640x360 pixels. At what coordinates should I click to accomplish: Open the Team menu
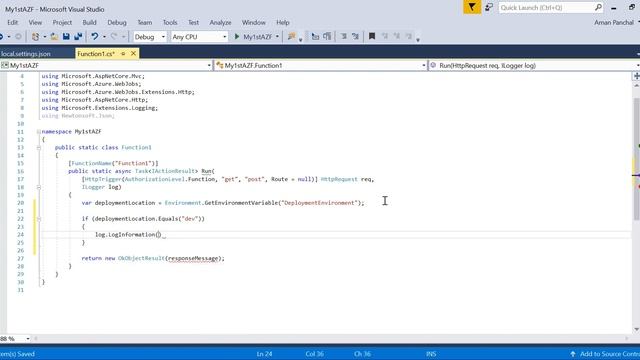[x=144, y=22]
